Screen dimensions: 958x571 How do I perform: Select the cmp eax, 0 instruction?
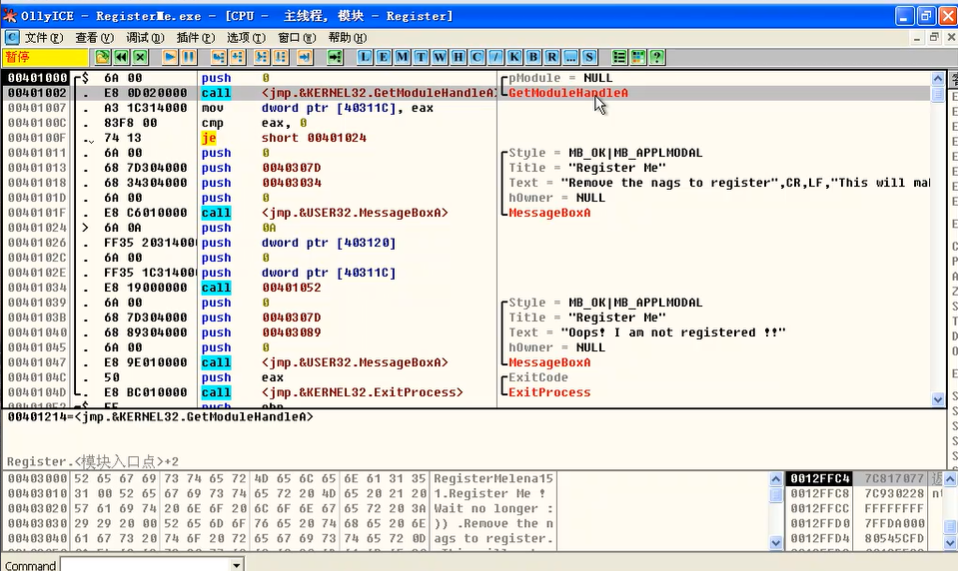tap(254, 123)
